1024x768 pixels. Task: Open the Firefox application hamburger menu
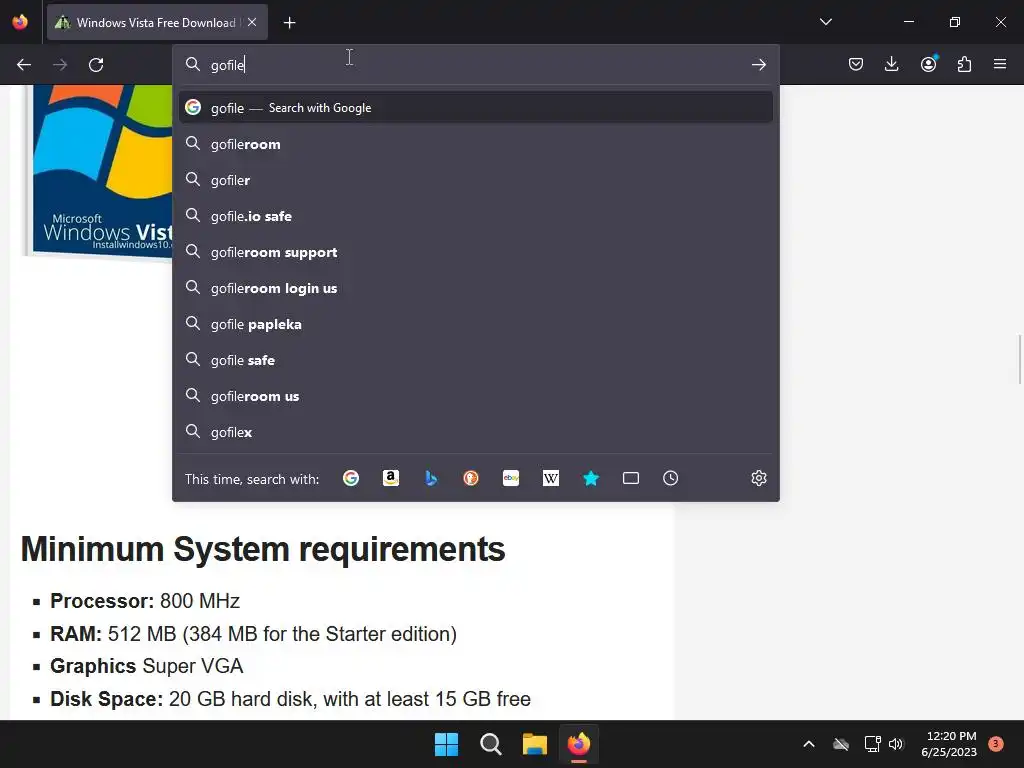[1000, 64]
